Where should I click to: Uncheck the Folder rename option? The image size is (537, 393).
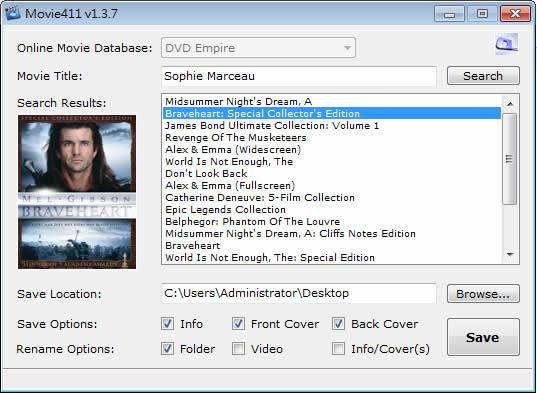pyautogui.click(x=167, y=349)
